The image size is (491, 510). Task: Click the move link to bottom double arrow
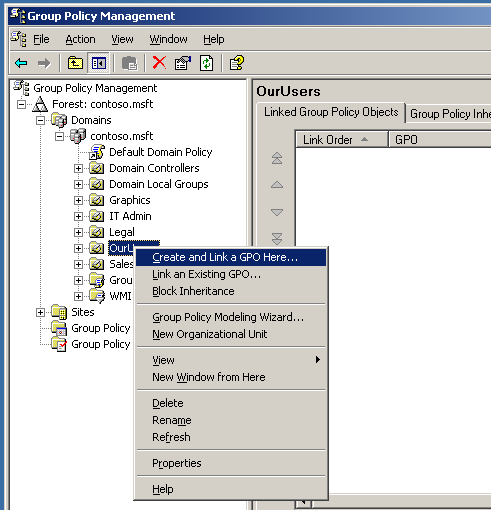(277, 239)
